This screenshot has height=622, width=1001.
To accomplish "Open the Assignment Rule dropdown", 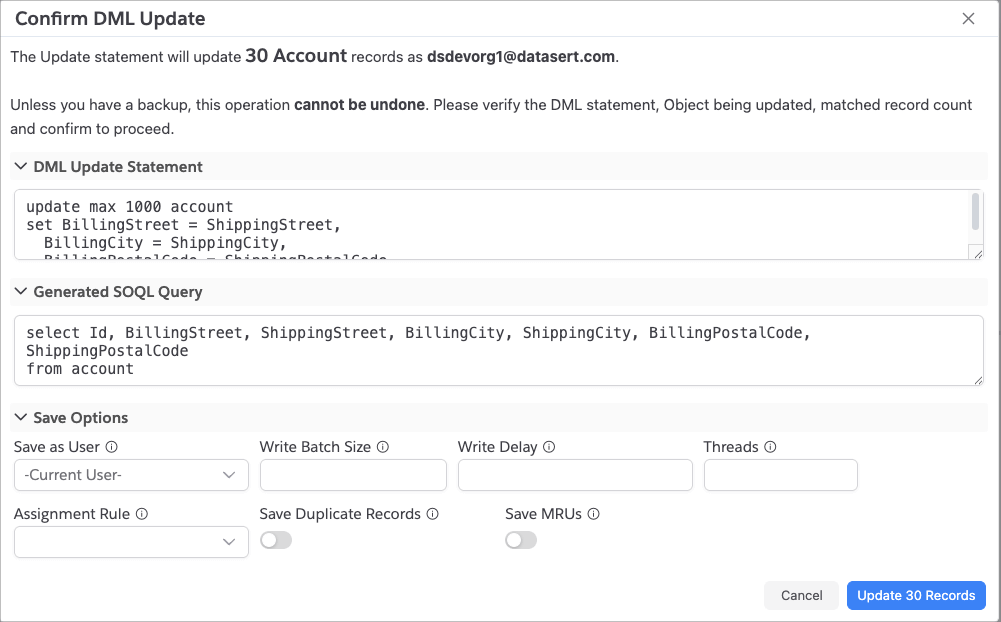I will coord(131,542).
